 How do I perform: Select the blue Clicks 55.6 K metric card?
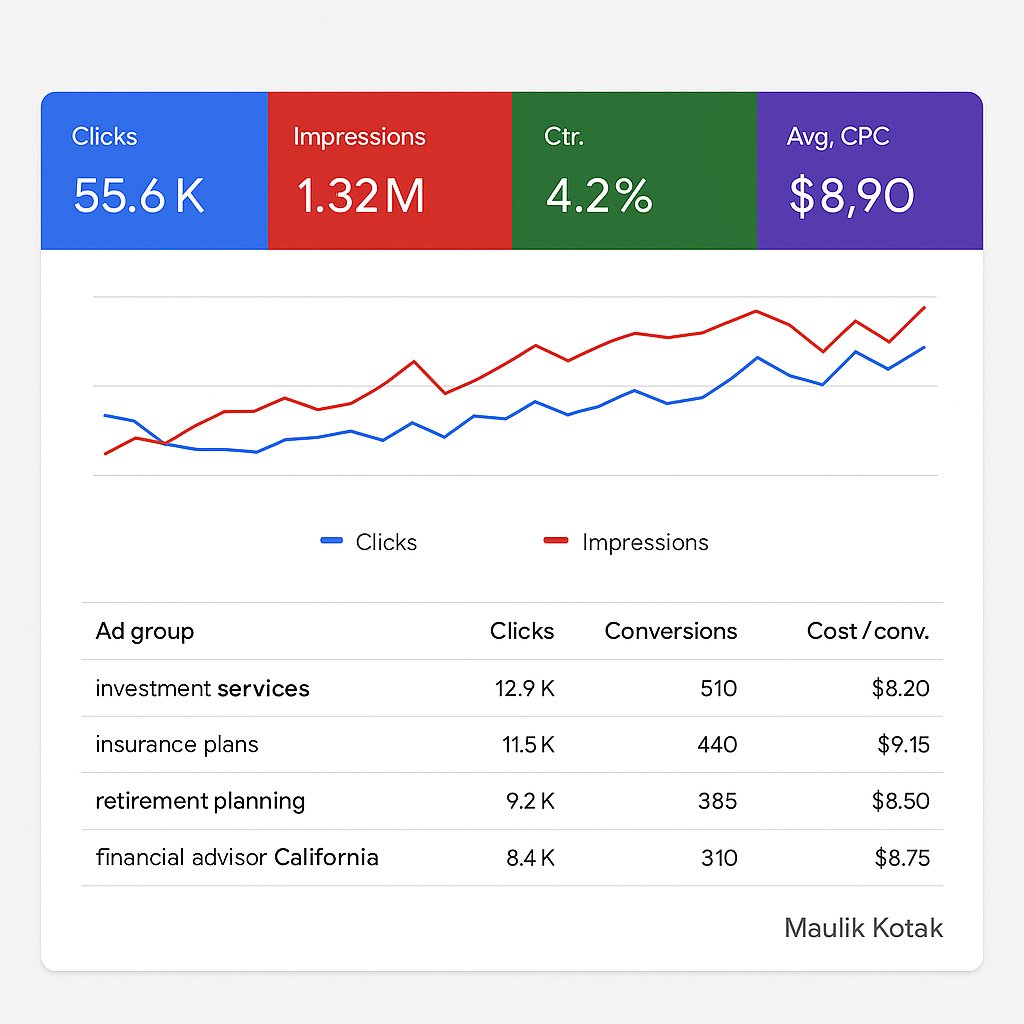tap(154, 170)
